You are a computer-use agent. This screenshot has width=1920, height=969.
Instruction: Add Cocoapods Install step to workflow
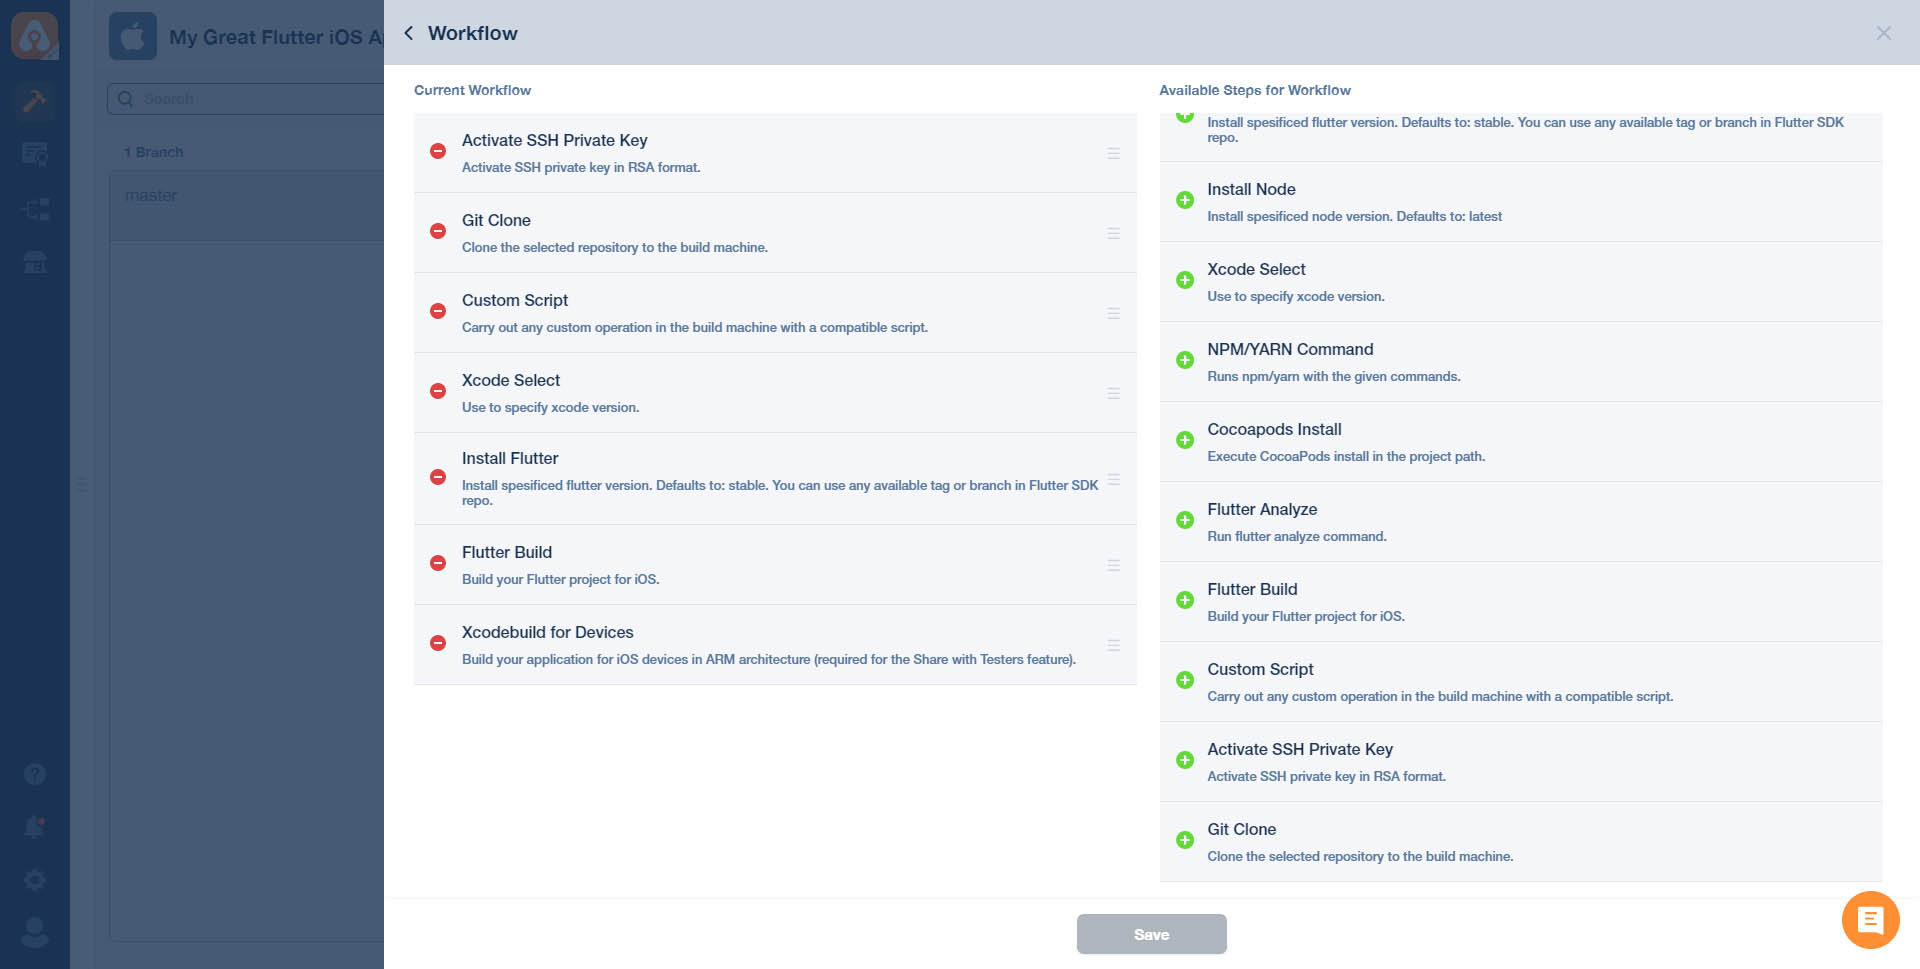pos(1185,440)
